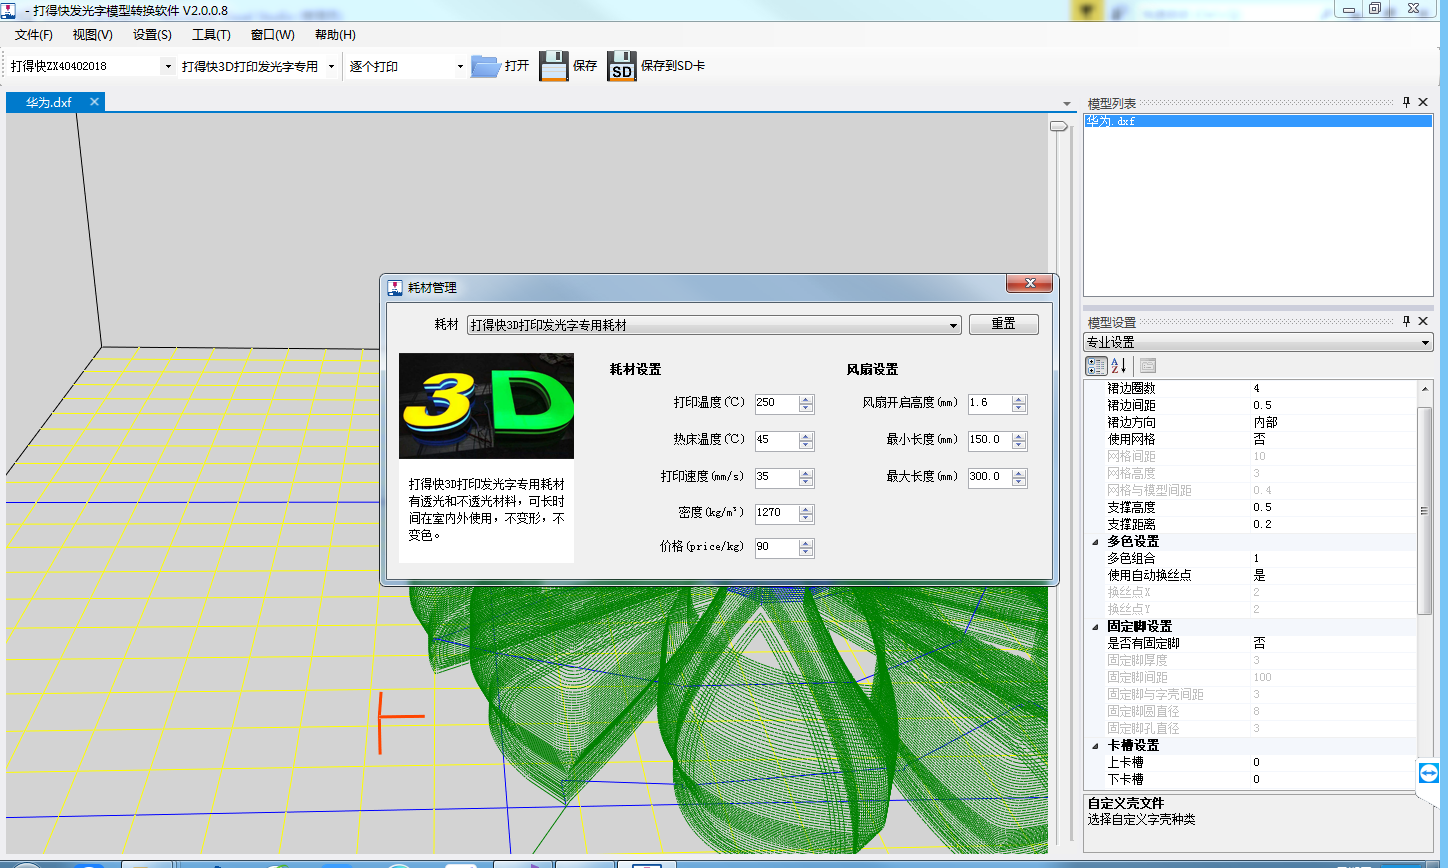Switch property grid to categorized view

(x=1096, y=366)
